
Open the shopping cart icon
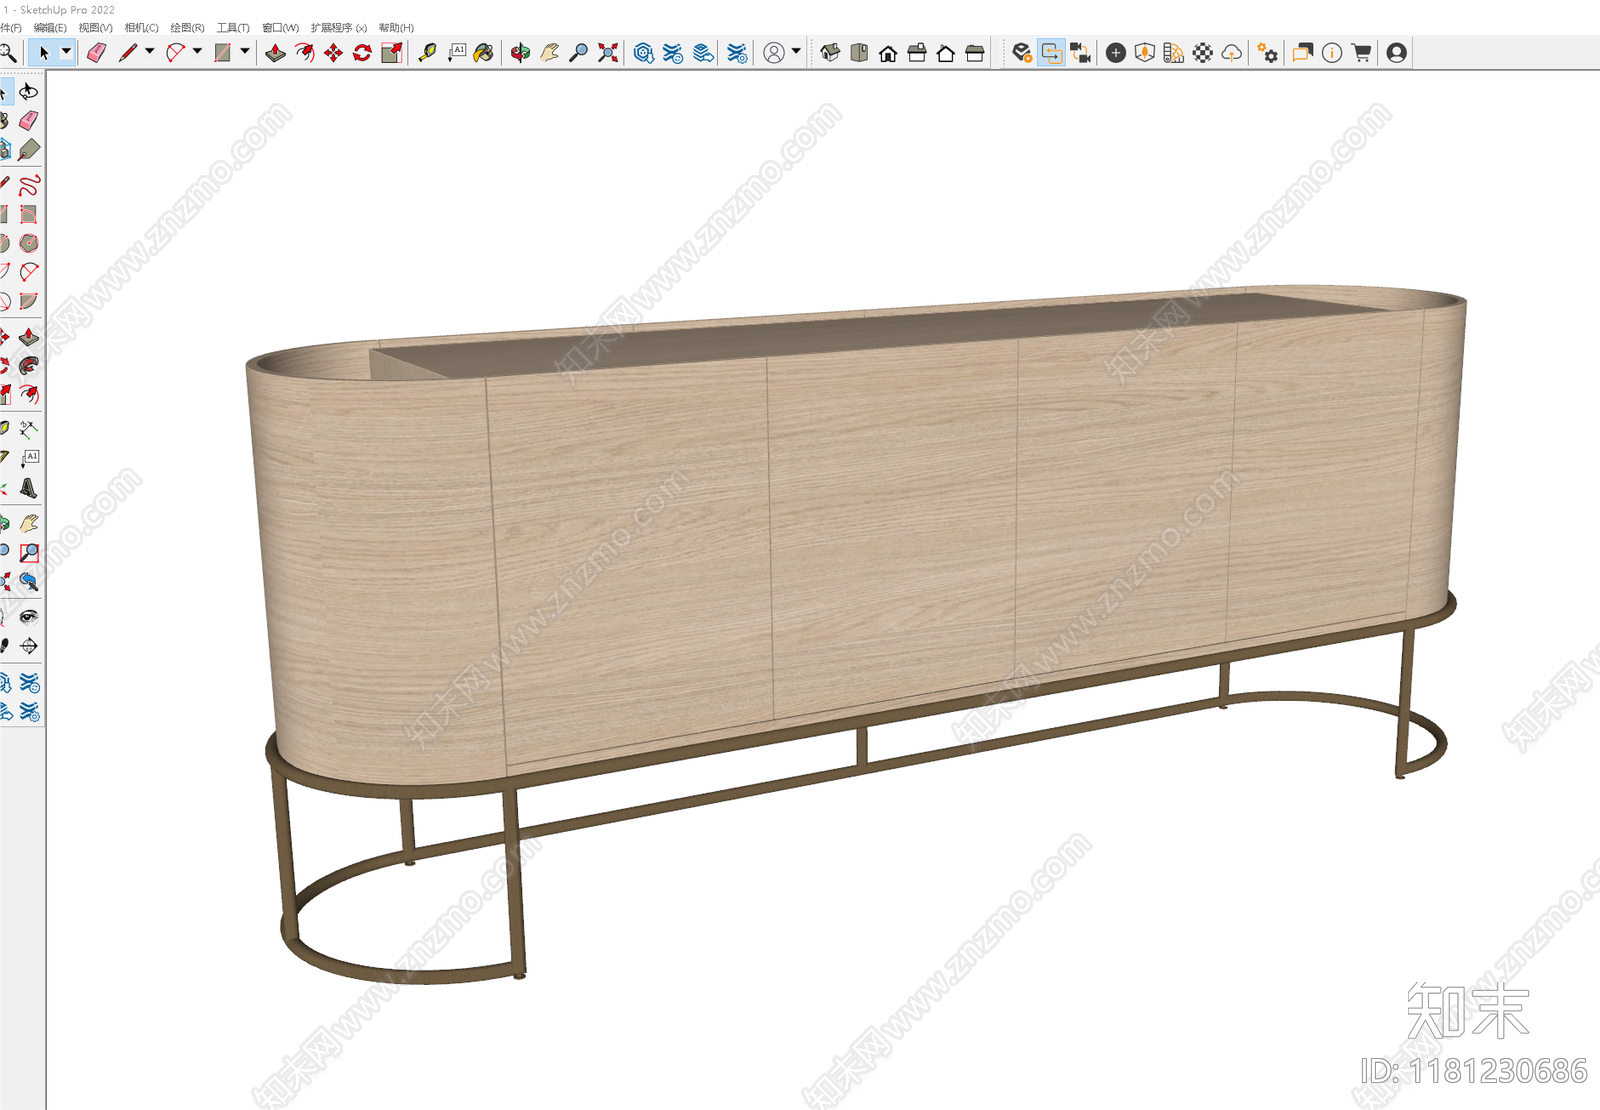(1361, 53)
